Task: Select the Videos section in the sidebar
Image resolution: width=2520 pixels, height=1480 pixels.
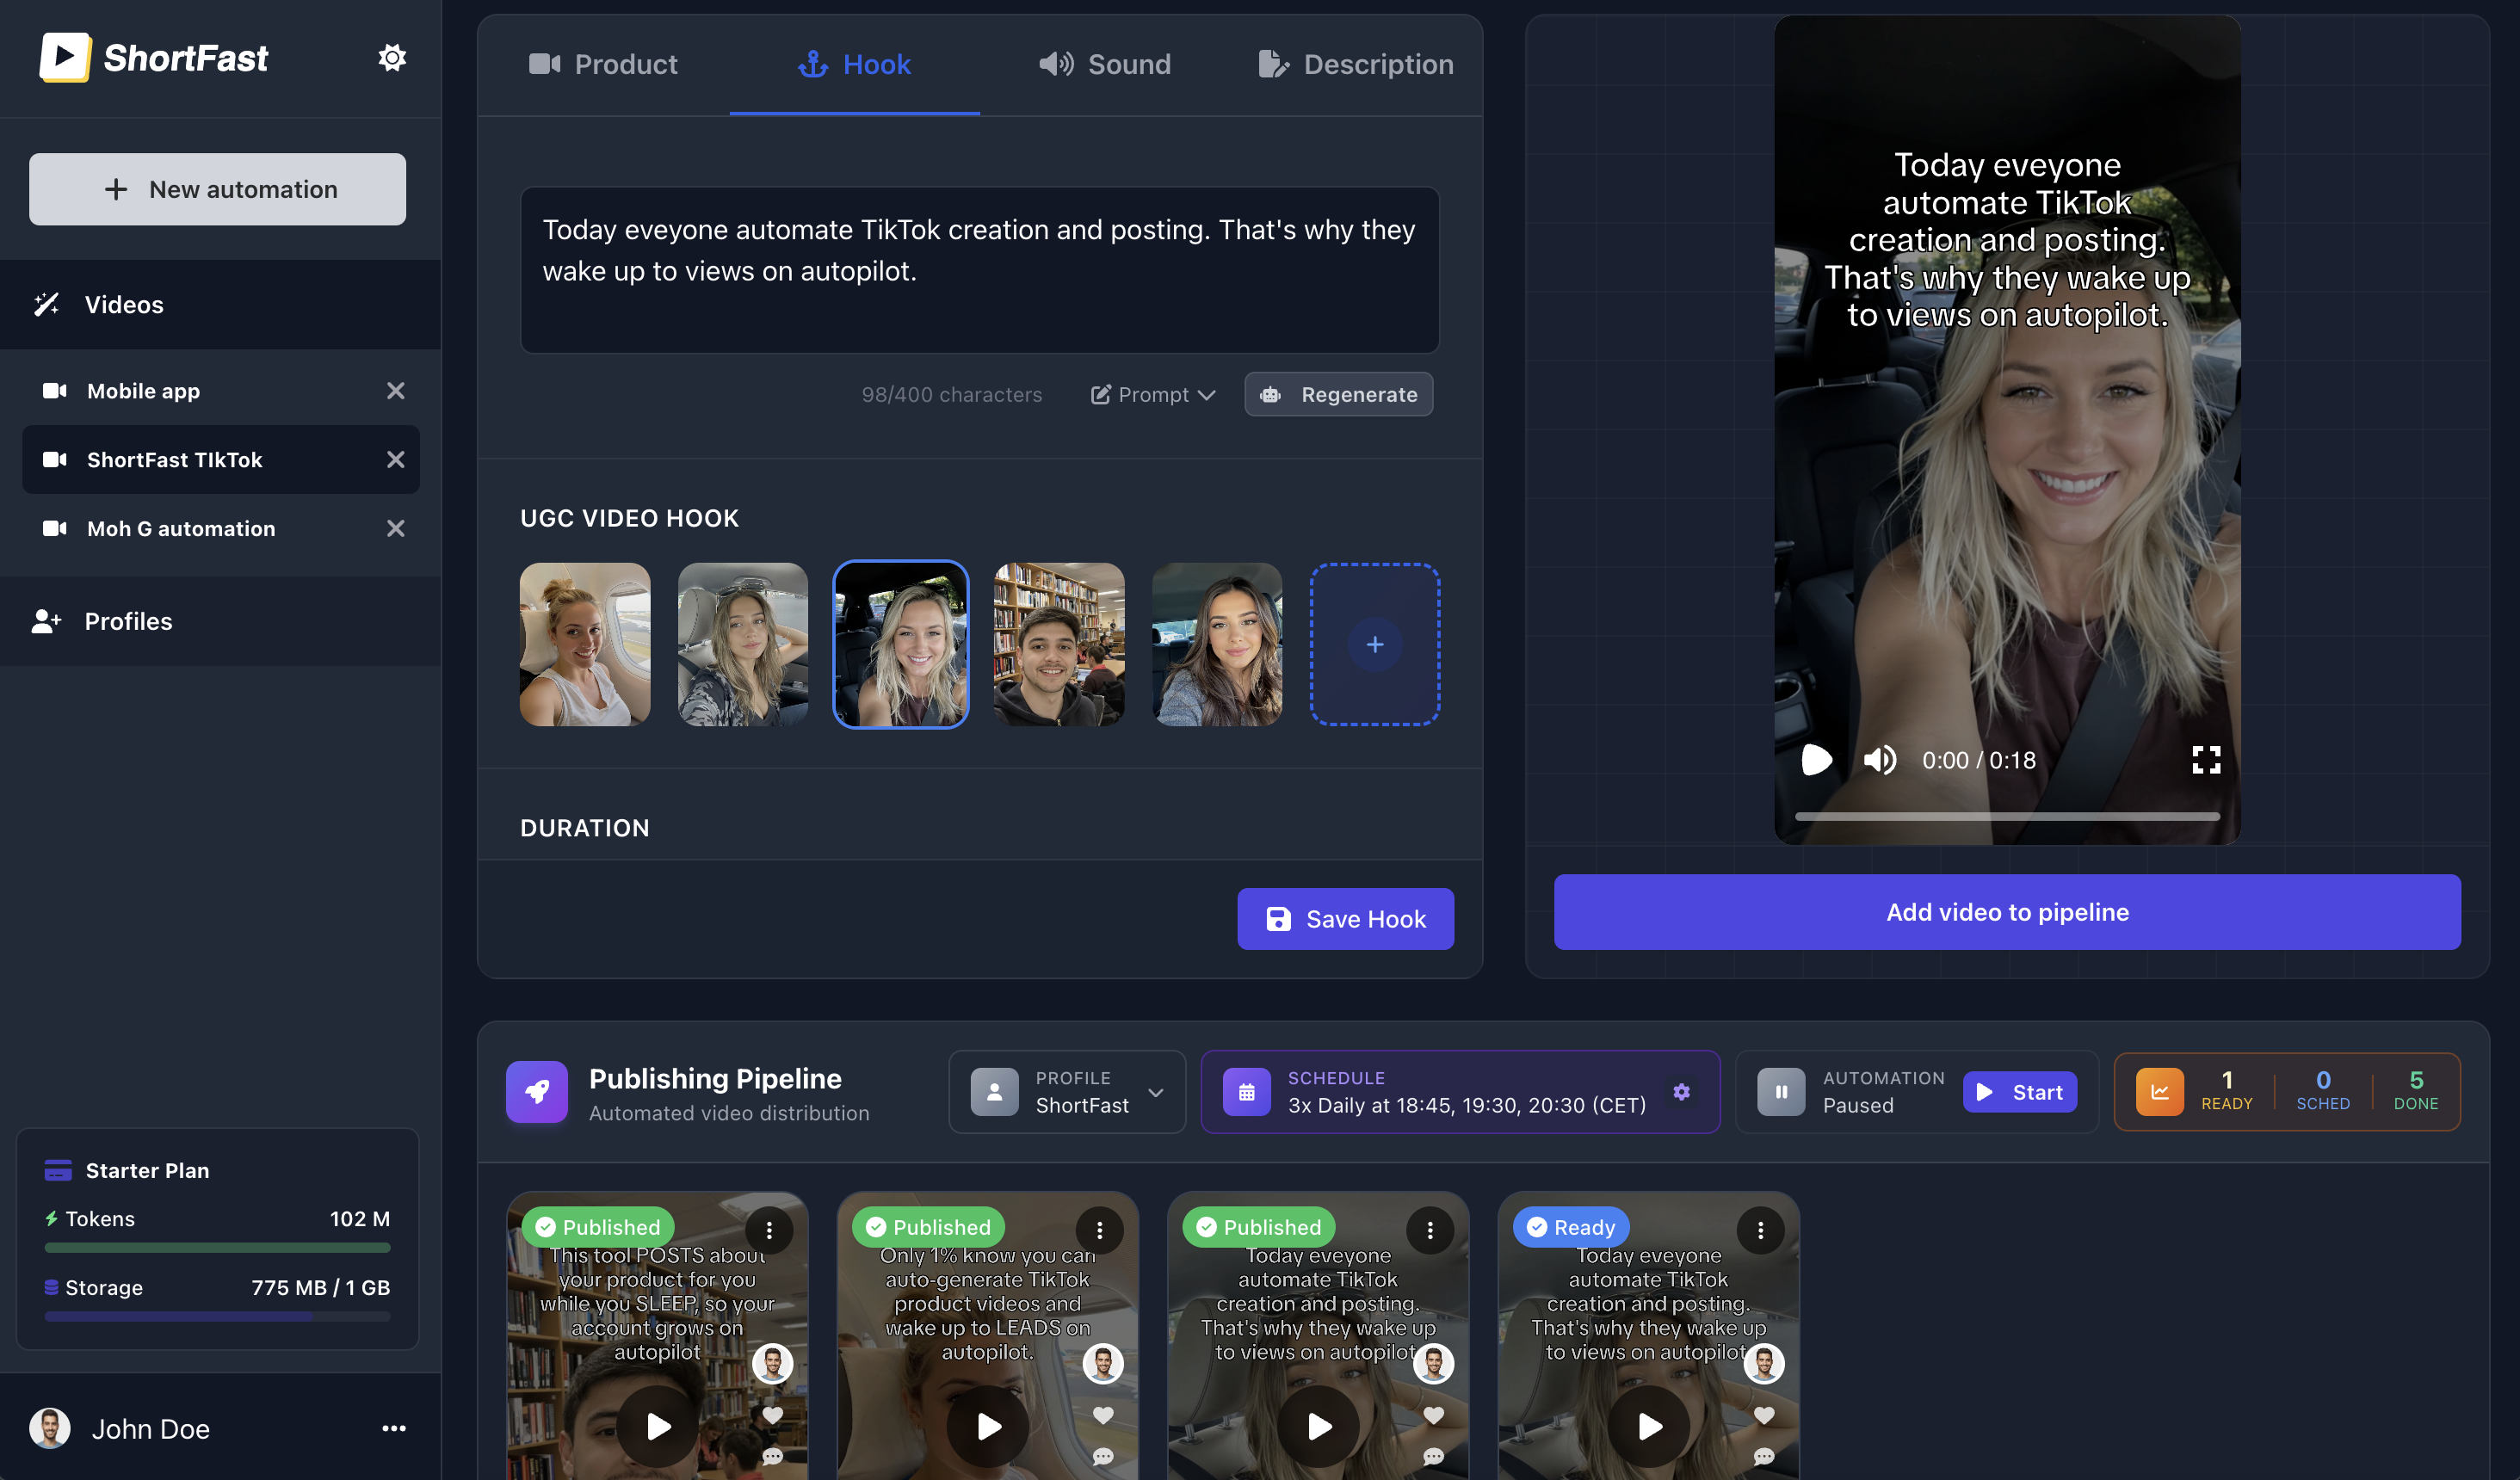Action: click(123, 304)
